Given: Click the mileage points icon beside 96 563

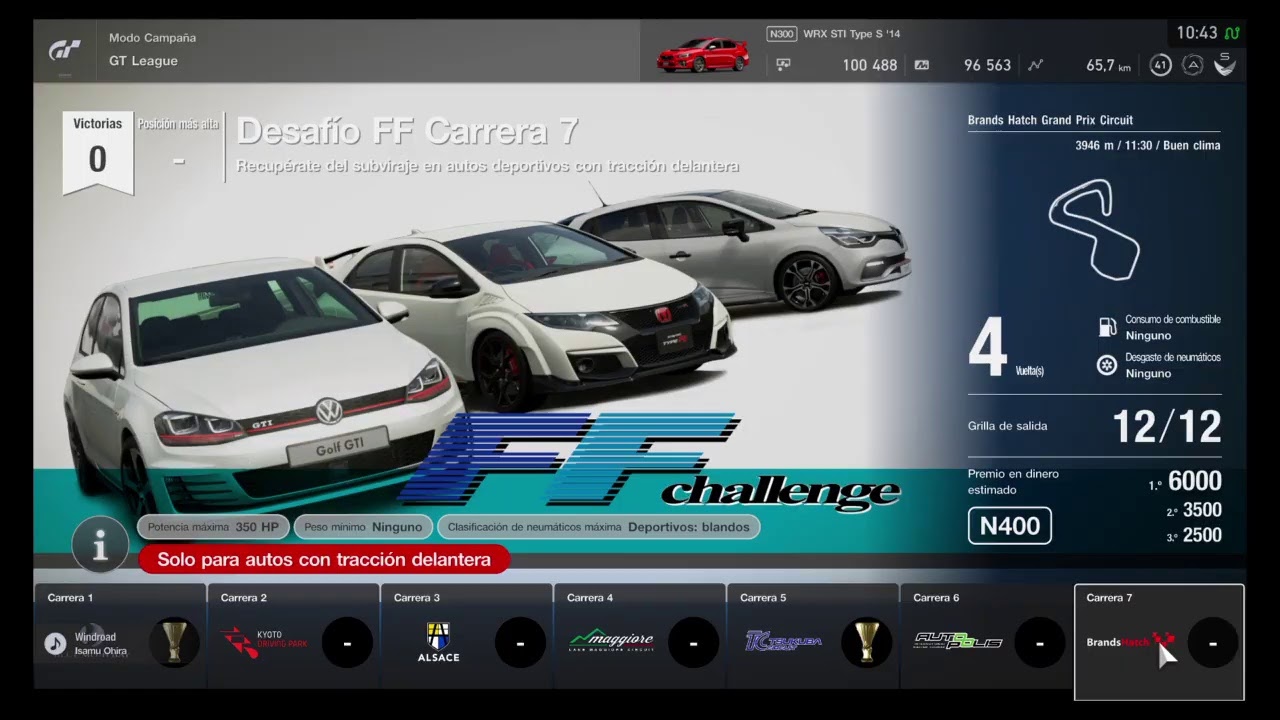Looking at the screenshot, I should point(921,65).
